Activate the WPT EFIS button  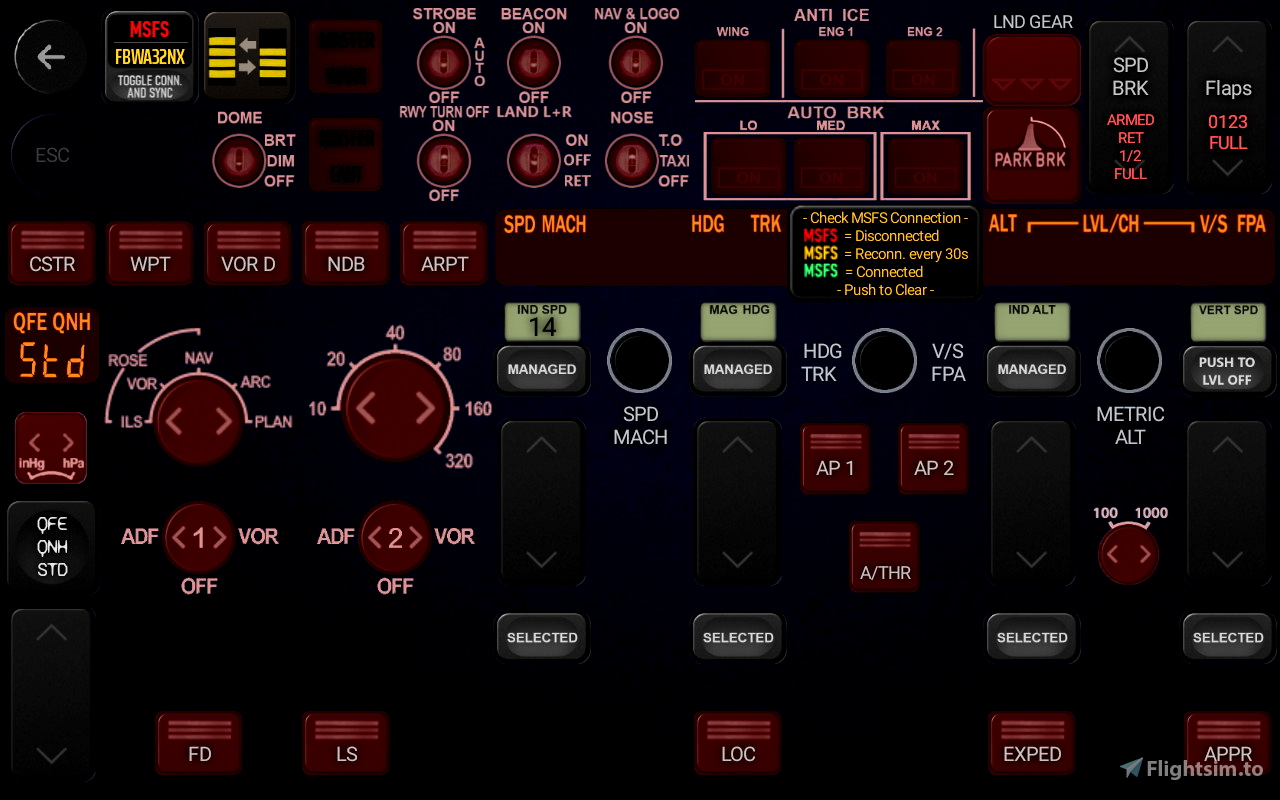tap(150, 254)
